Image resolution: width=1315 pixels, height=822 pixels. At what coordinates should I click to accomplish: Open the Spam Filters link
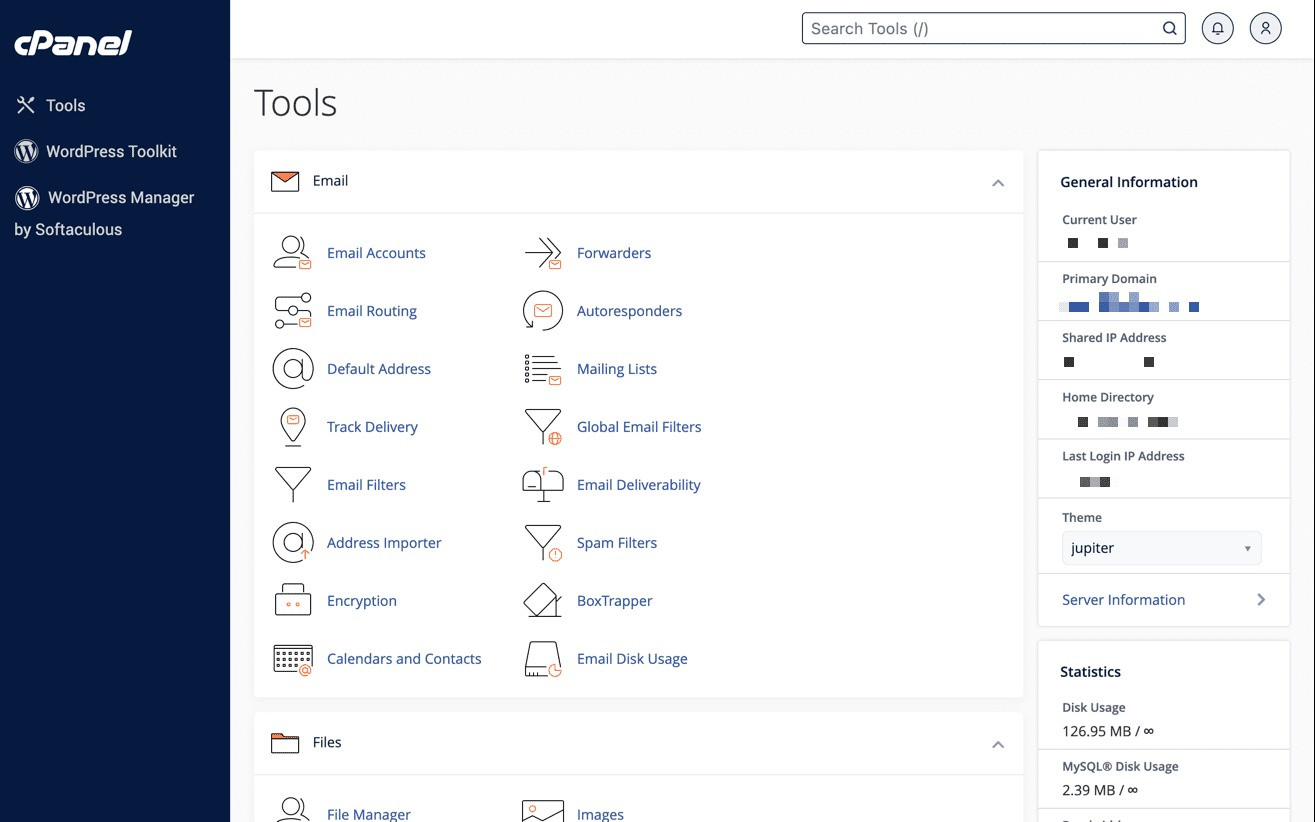tap(617, 543)
